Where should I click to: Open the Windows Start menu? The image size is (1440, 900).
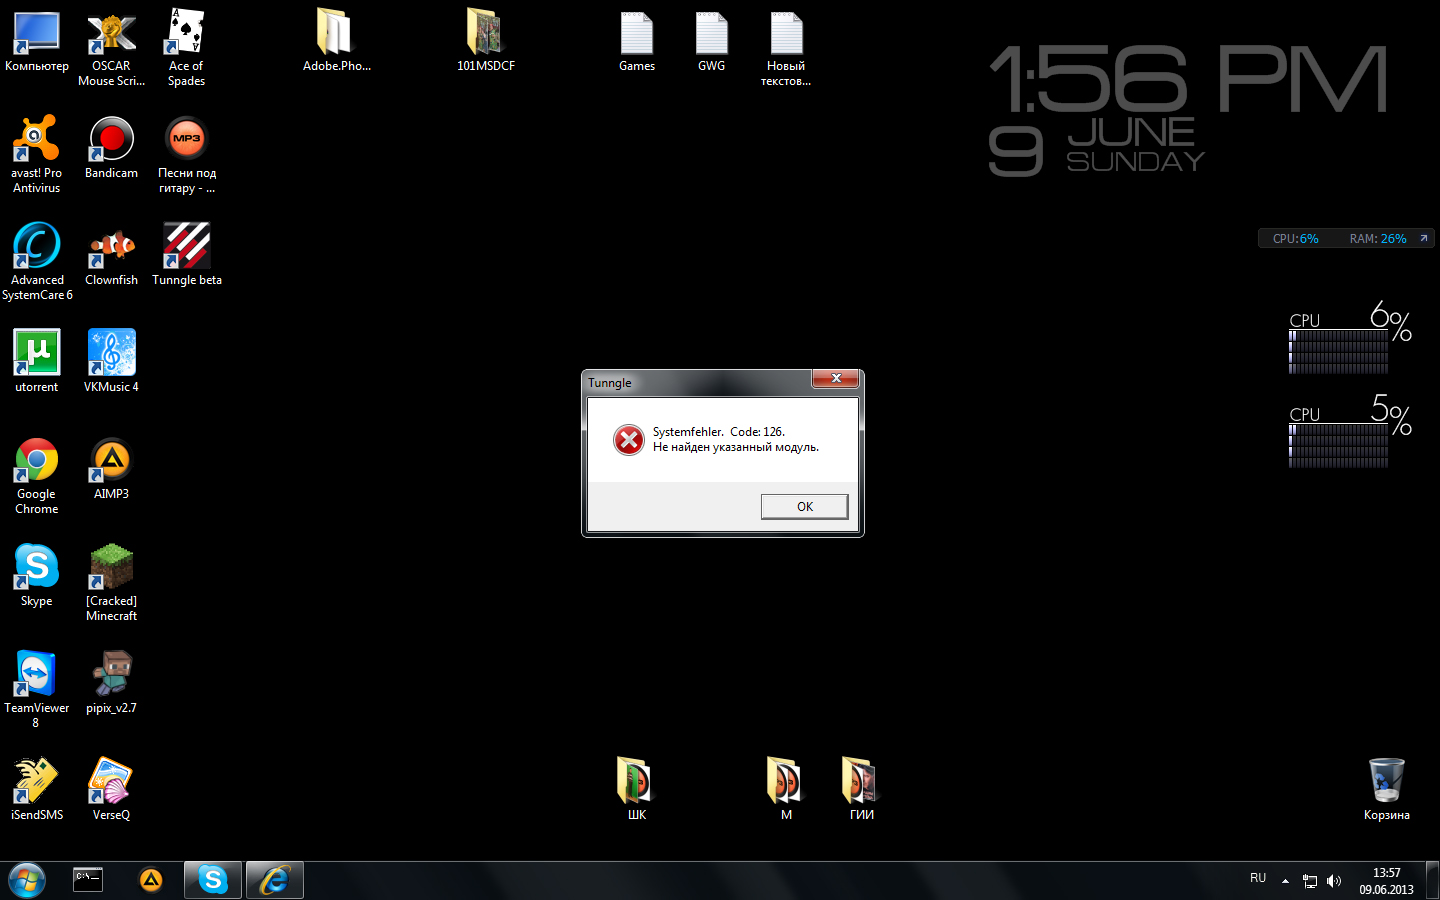tap(27, 881)
